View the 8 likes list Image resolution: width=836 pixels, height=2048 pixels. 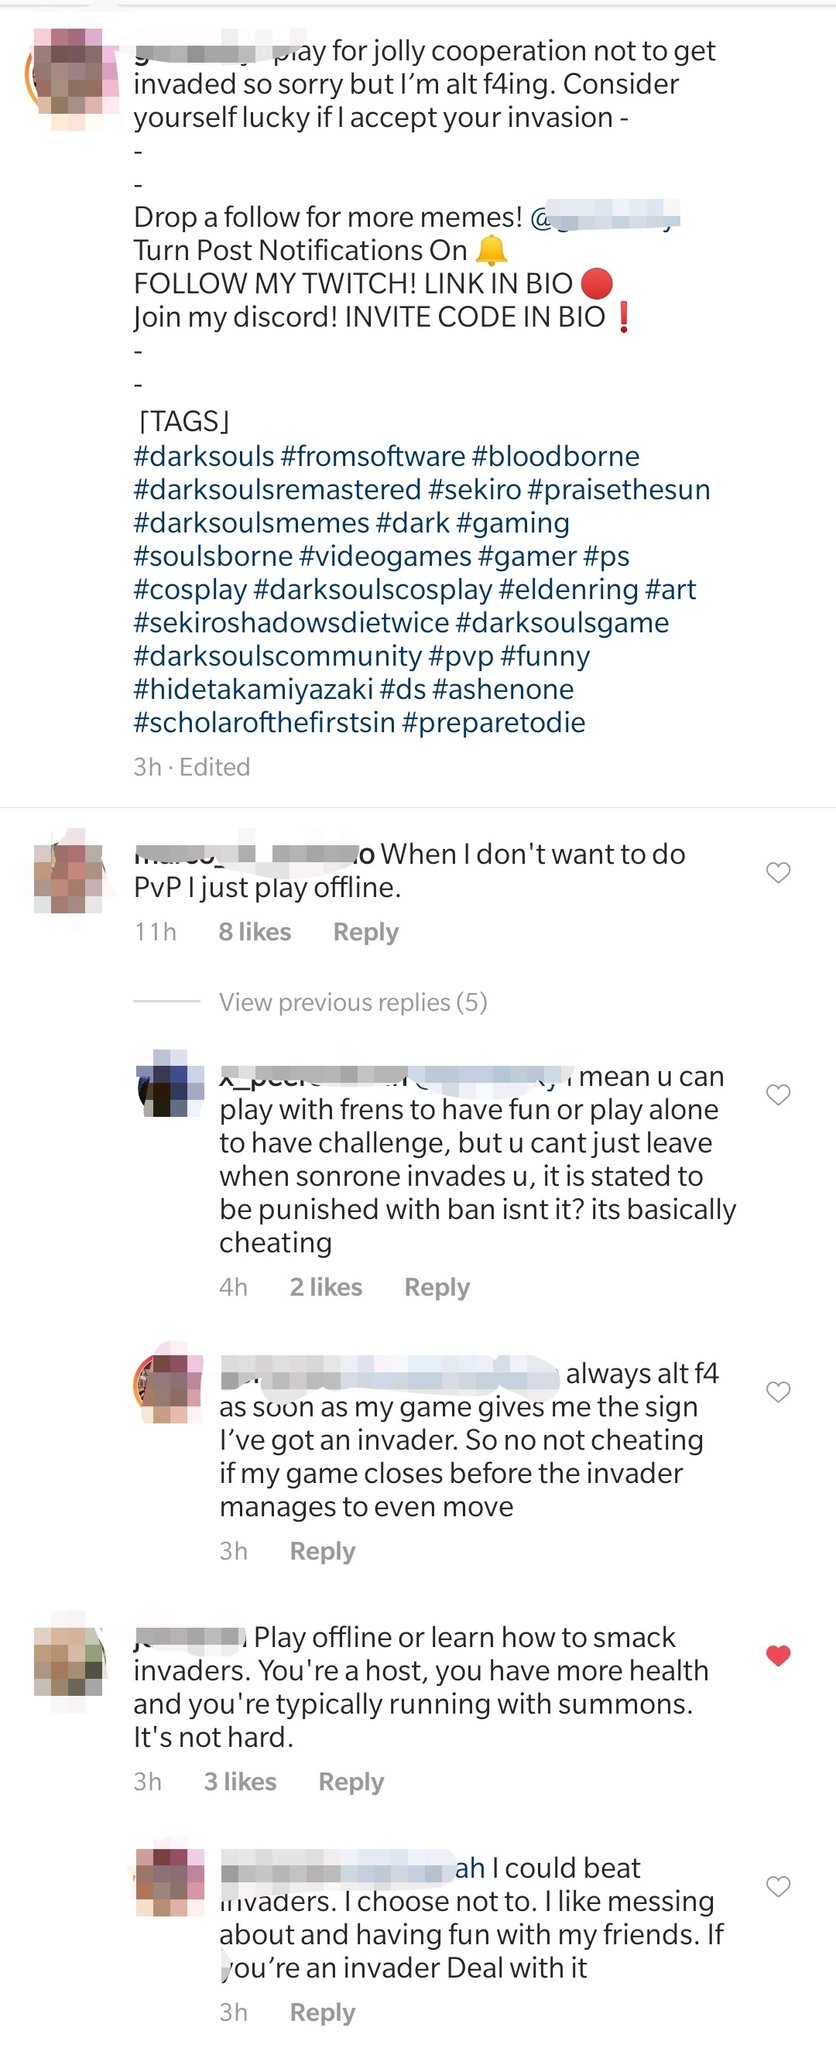point(255,932)
